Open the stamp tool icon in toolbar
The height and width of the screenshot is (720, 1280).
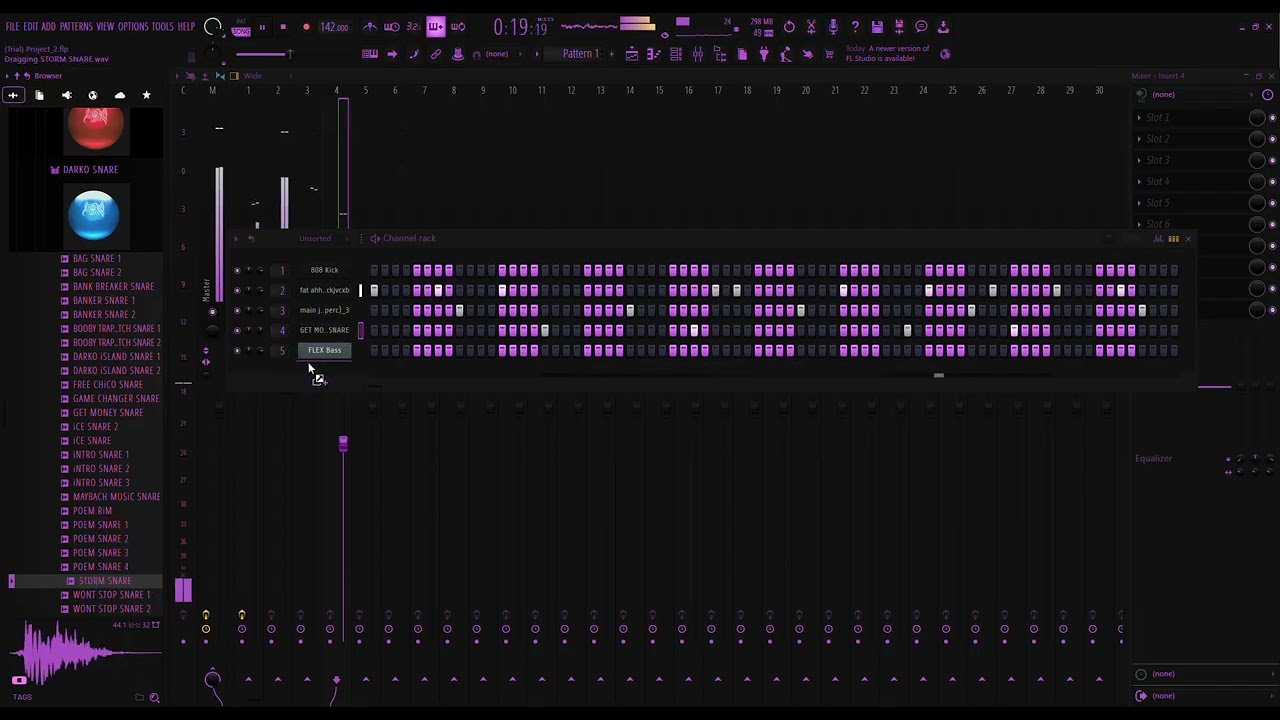(x=458, y=54)
